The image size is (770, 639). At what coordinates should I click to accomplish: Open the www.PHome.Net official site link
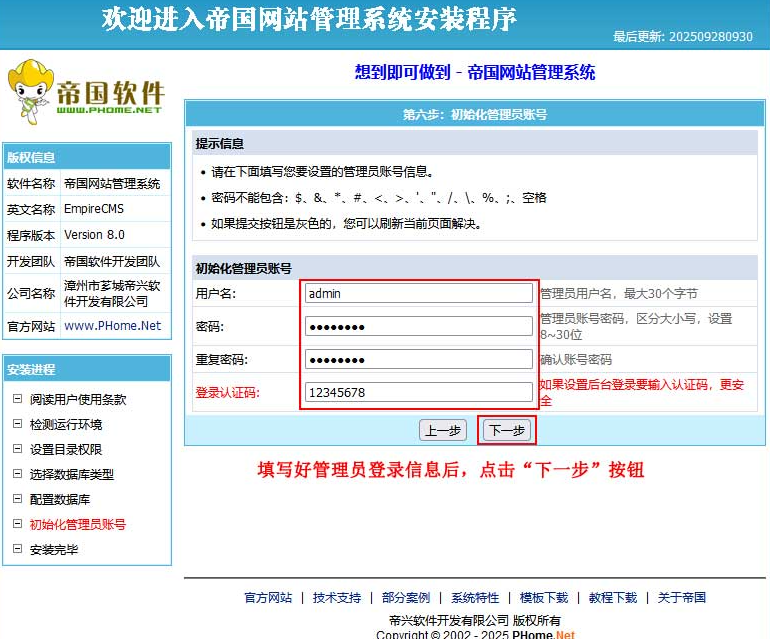coord(112,325)
